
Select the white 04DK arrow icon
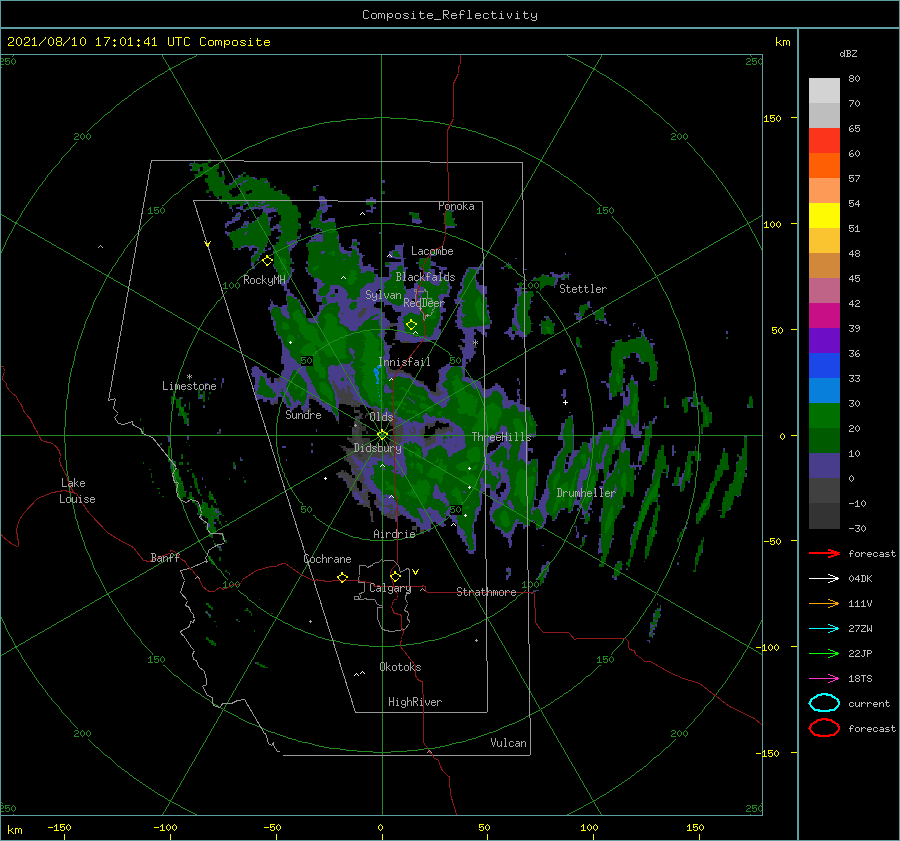pyautogui.click(x=824, y=579)
